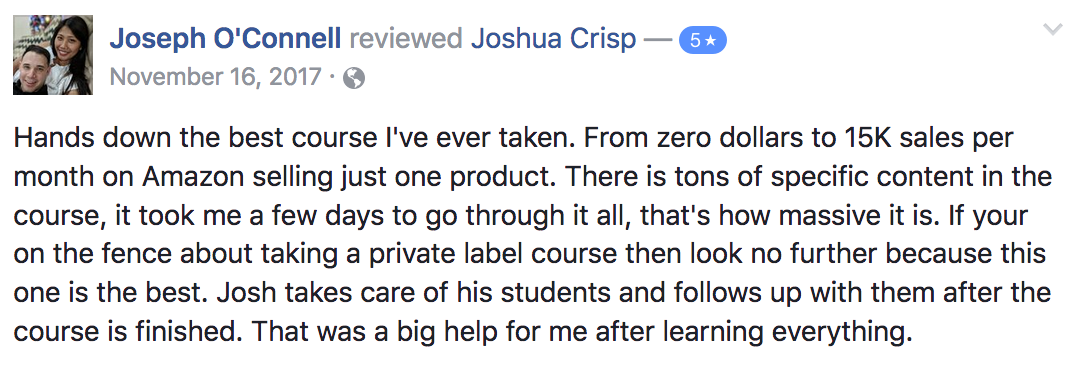
Task: Open the post options chevron menu
Action: (1052, 30)
